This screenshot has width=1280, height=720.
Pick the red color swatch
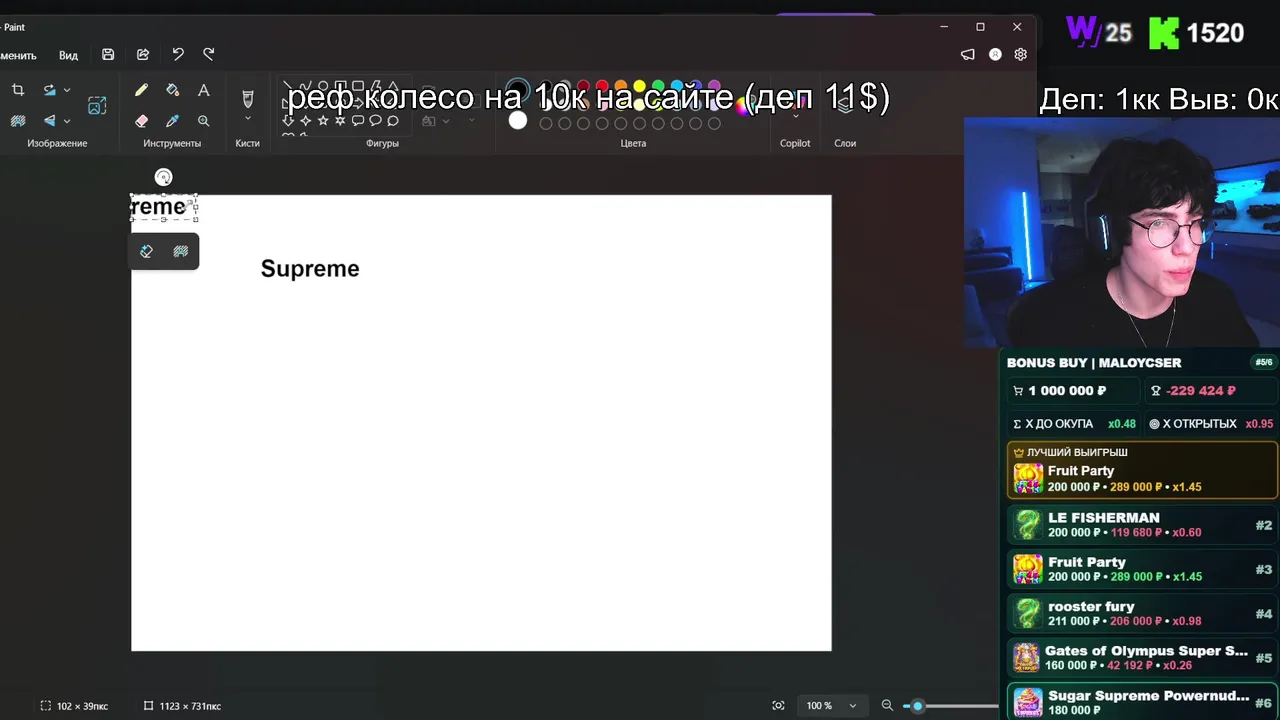pyautogui.click(x=602, y=88)
